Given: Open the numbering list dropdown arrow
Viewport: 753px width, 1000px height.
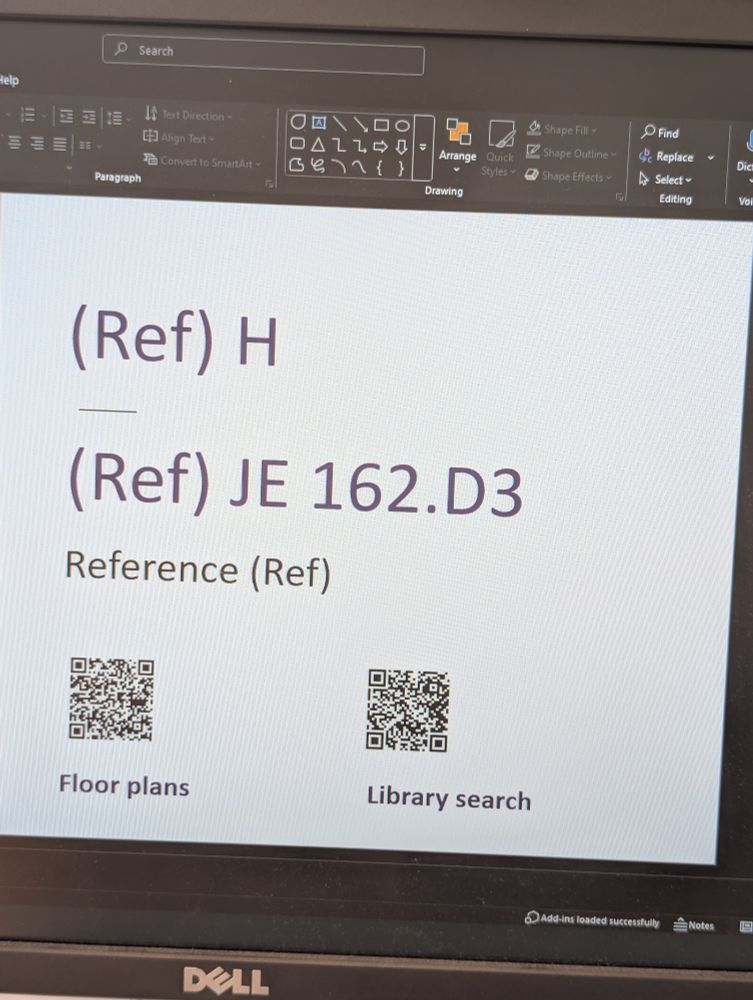Looking at the screenshot, I should pos(44,115).
